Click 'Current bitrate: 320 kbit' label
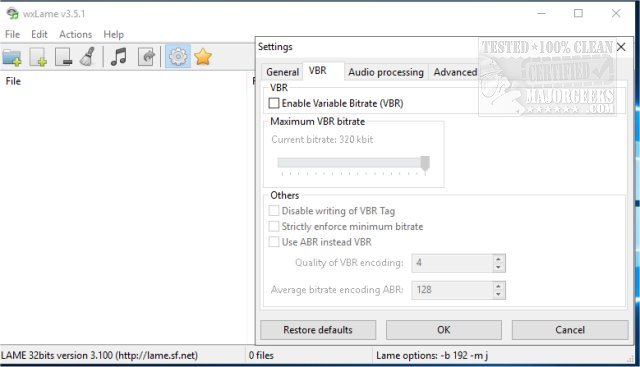This screenshot has width=640, height=367. point(322,140)
